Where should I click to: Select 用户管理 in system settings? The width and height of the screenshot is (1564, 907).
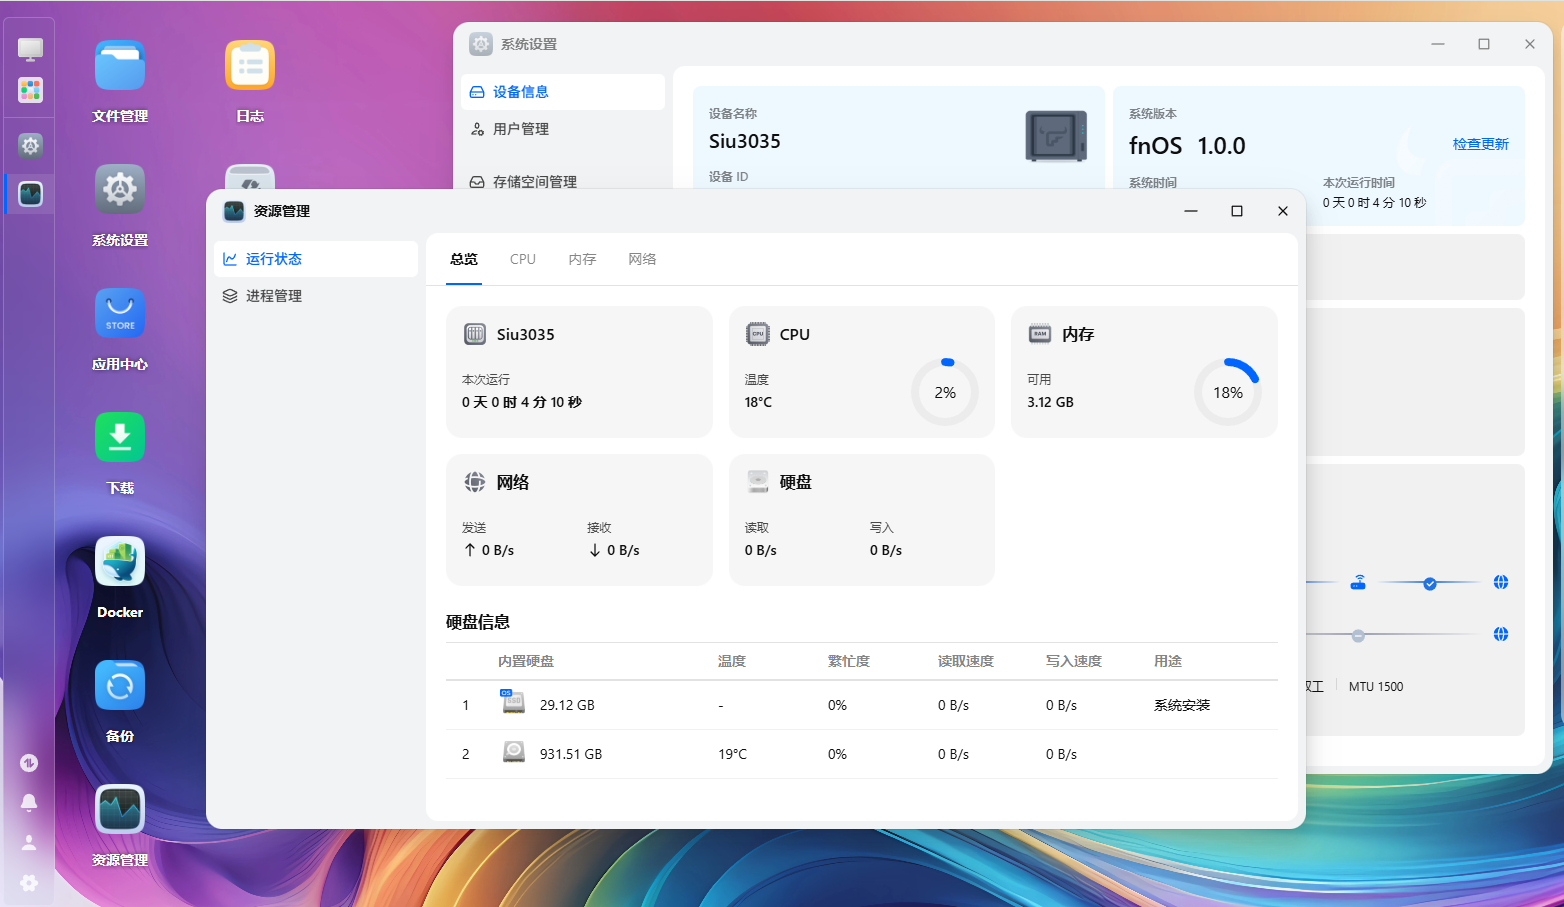pyautogui.click(x=520, y=129)
